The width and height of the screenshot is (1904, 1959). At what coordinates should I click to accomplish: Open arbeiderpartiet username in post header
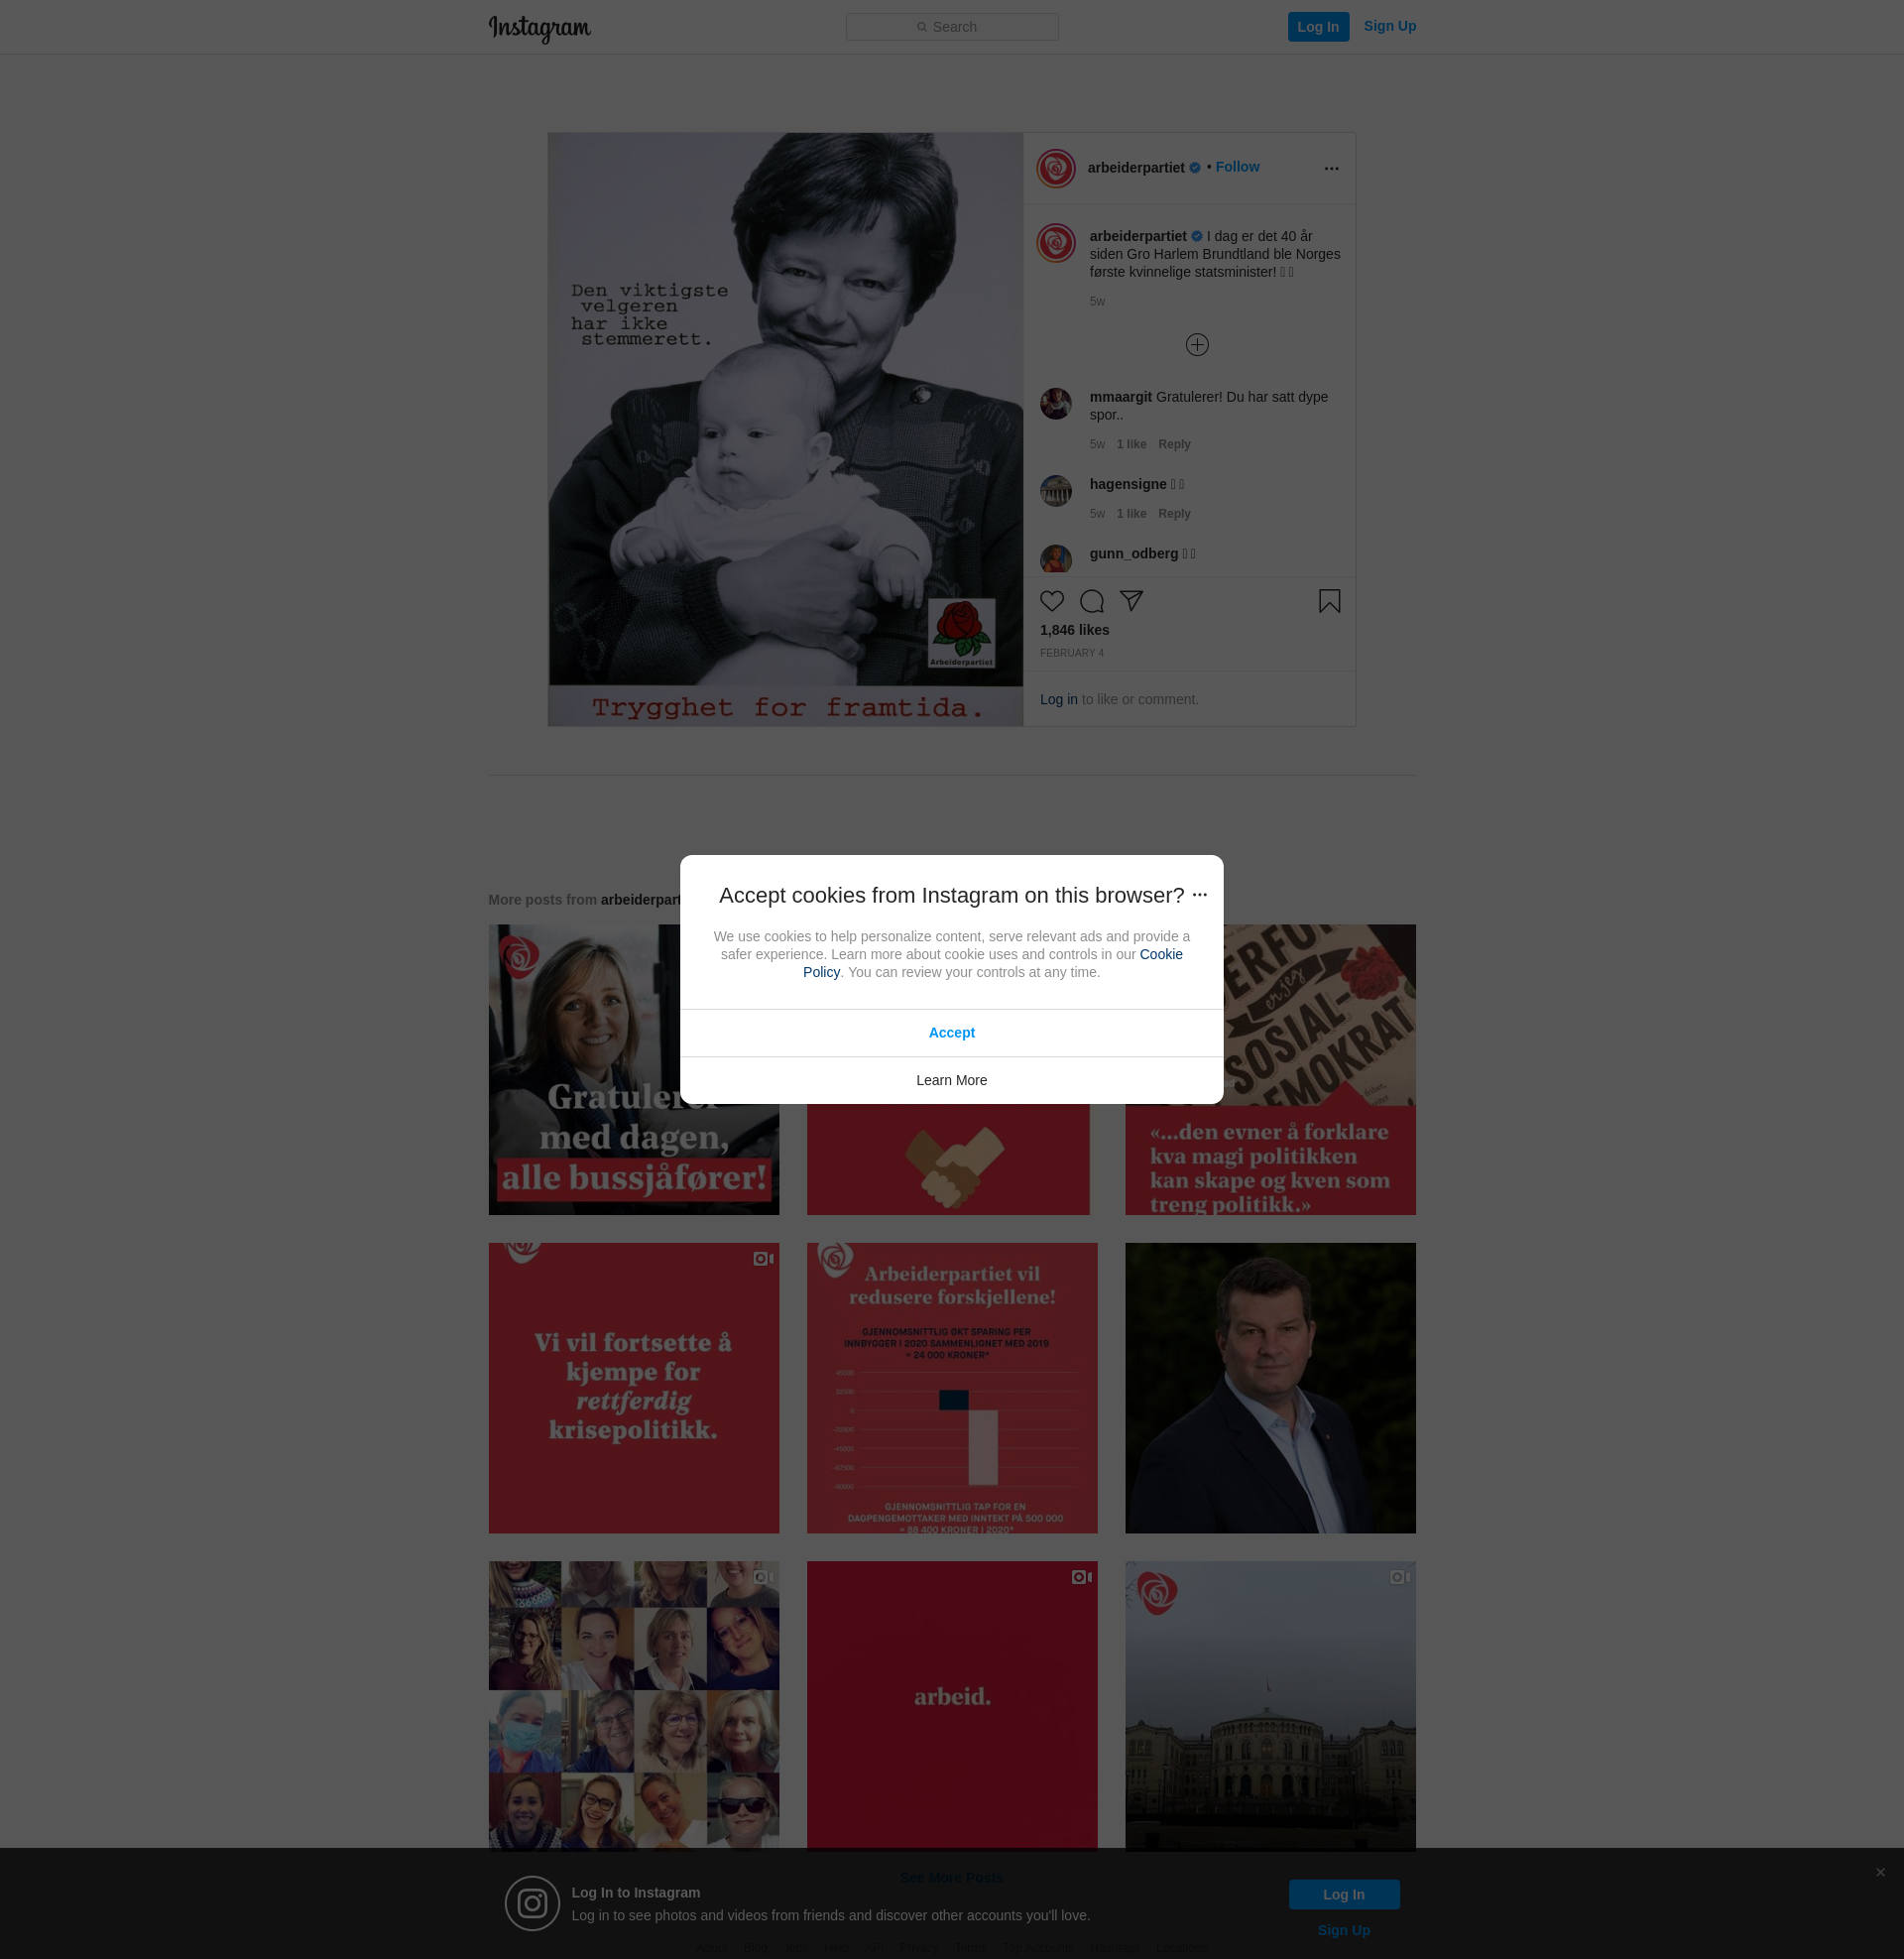(x=1135, y=168)
